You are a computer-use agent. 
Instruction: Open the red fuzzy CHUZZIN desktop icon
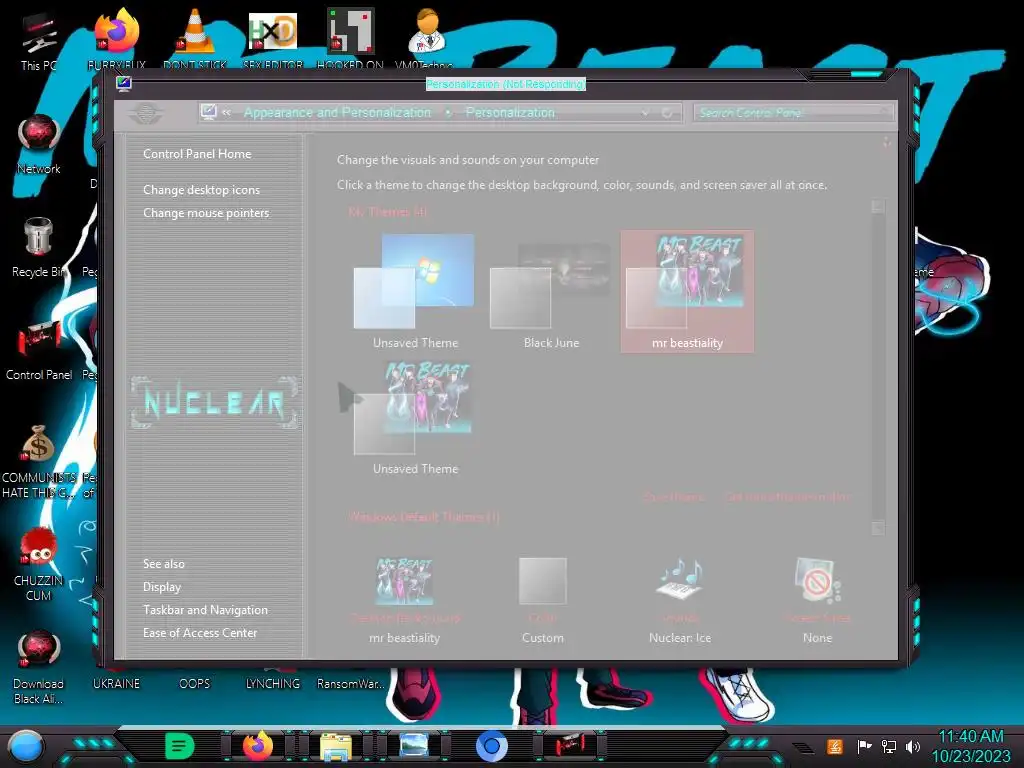pyautogui.click(x=39, y=564)
